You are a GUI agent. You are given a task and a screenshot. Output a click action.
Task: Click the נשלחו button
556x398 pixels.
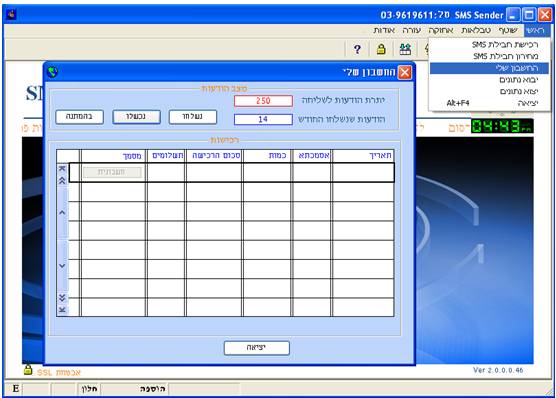pyautogui.click(x=193, y=117)
